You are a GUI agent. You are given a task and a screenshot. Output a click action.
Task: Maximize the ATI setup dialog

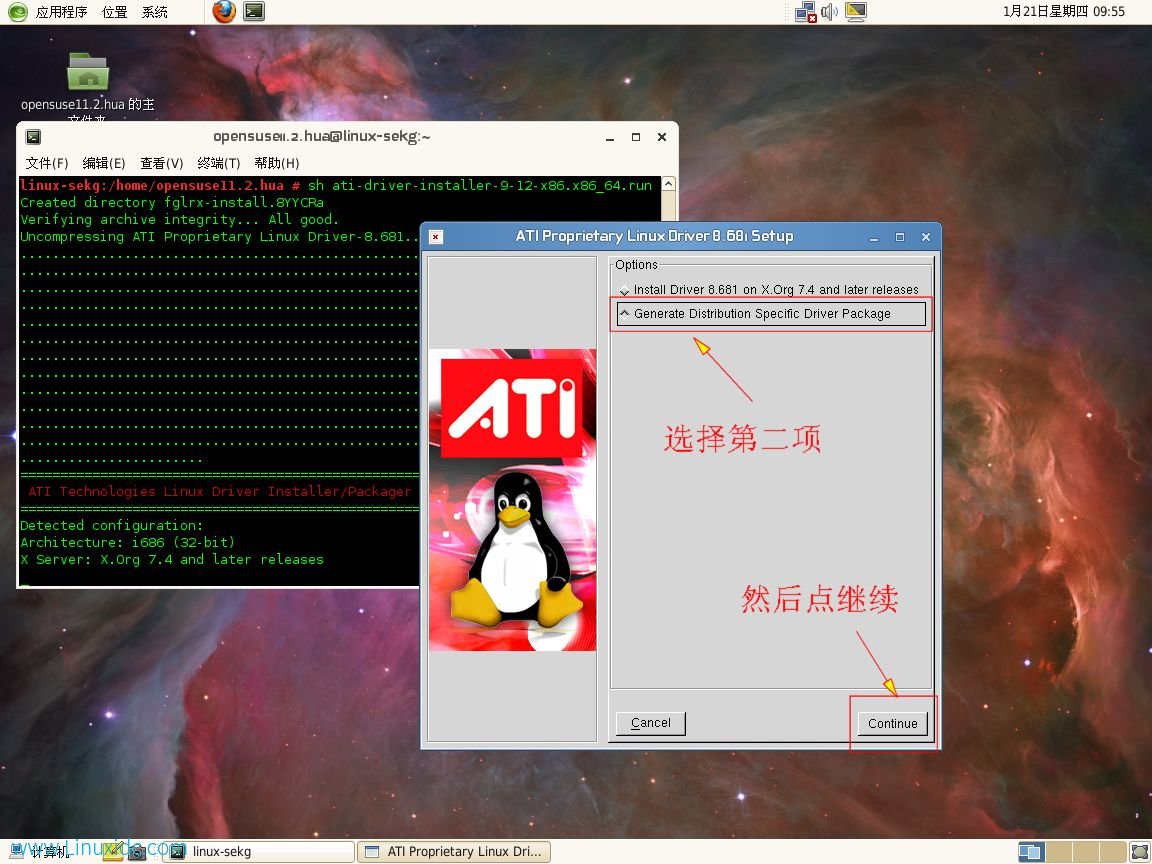click(x=900, y=237)
